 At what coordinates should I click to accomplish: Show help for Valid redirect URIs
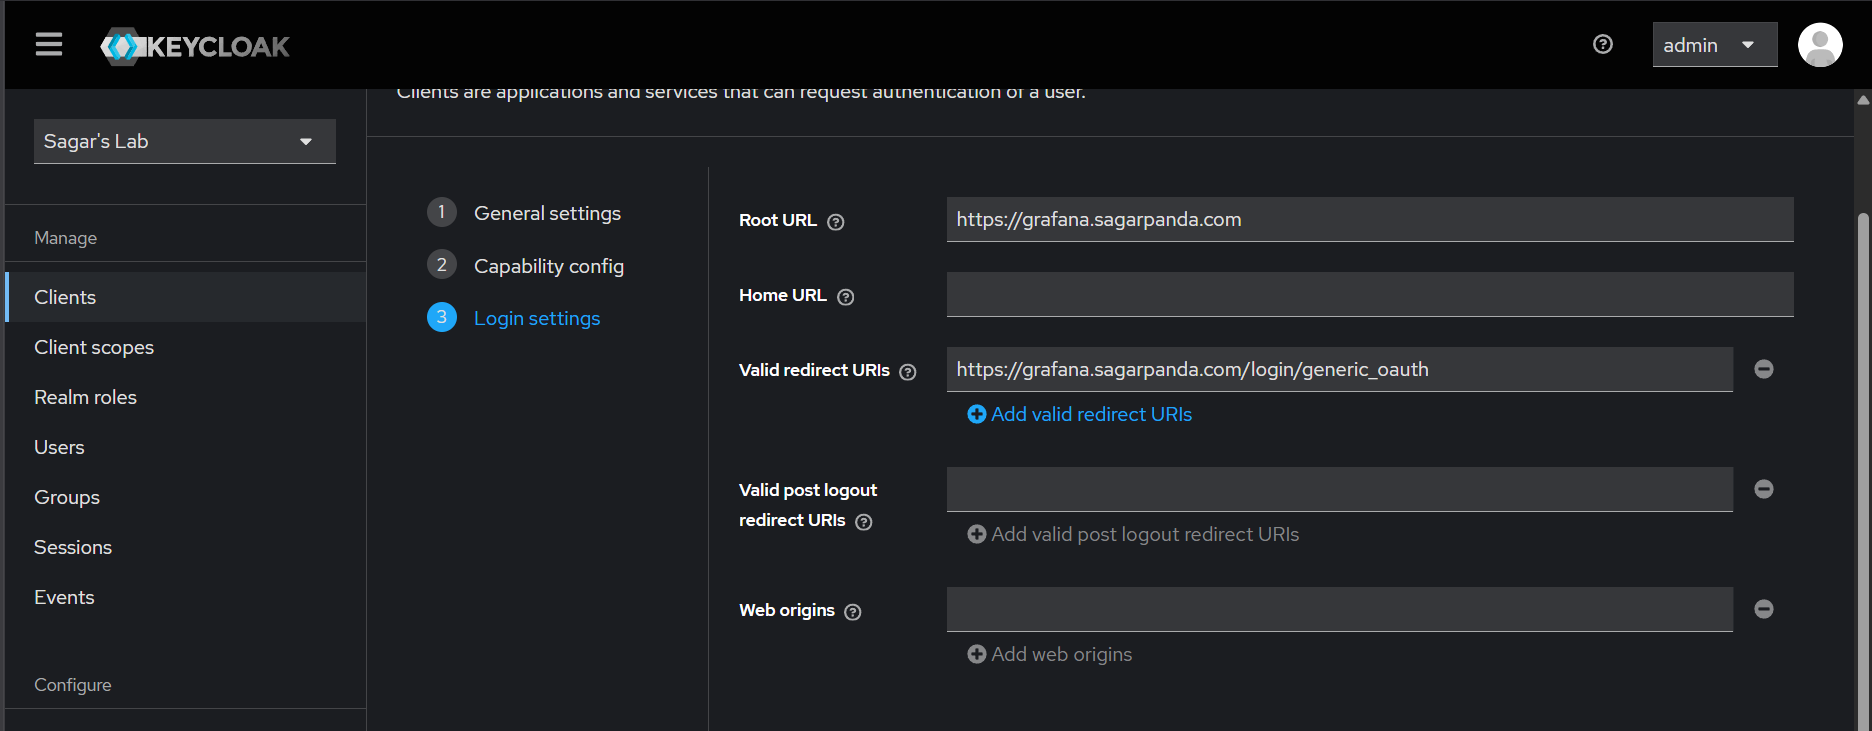coord(908,372)
